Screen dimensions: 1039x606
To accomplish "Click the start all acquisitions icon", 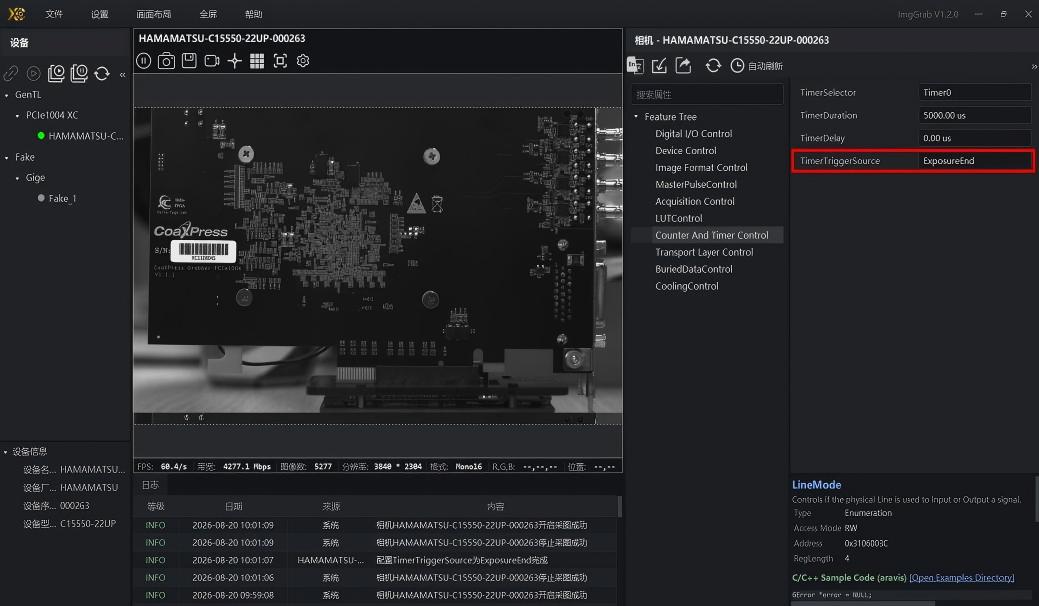I will point(56,73).
